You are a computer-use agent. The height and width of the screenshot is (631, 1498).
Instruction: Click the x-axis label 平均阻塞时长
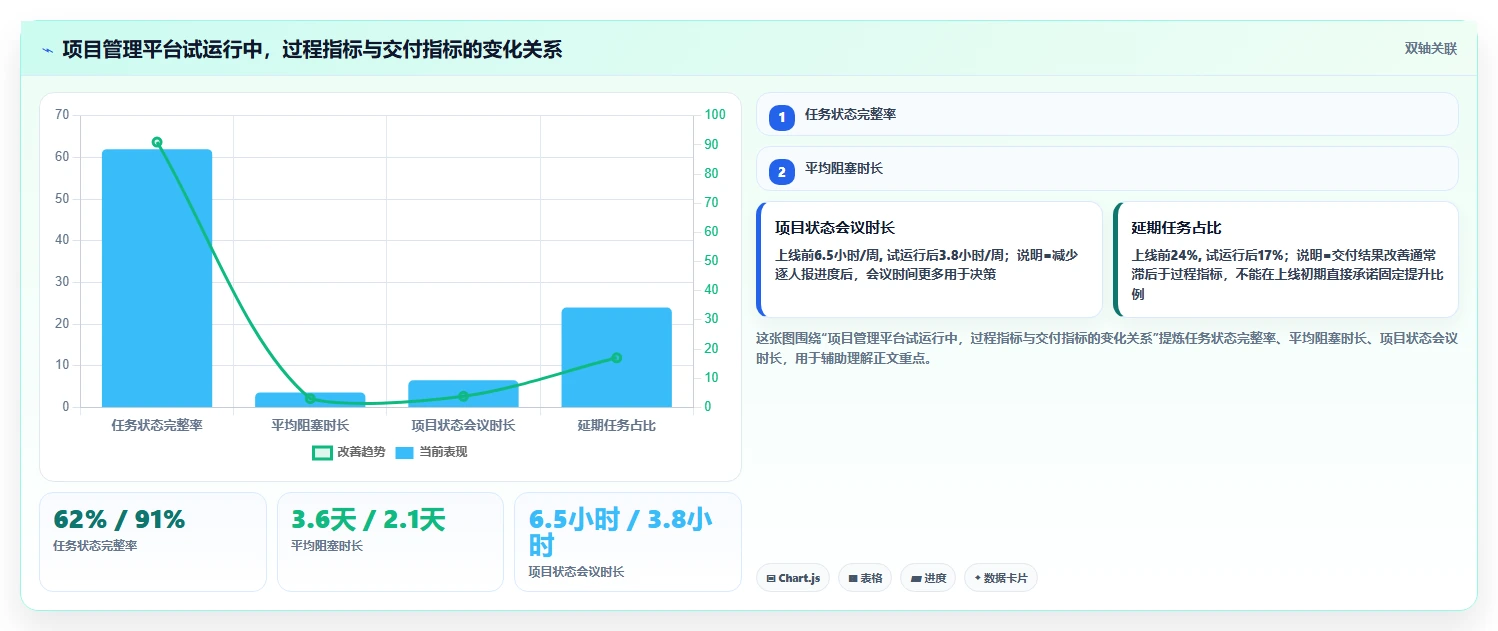coord(310,425)
